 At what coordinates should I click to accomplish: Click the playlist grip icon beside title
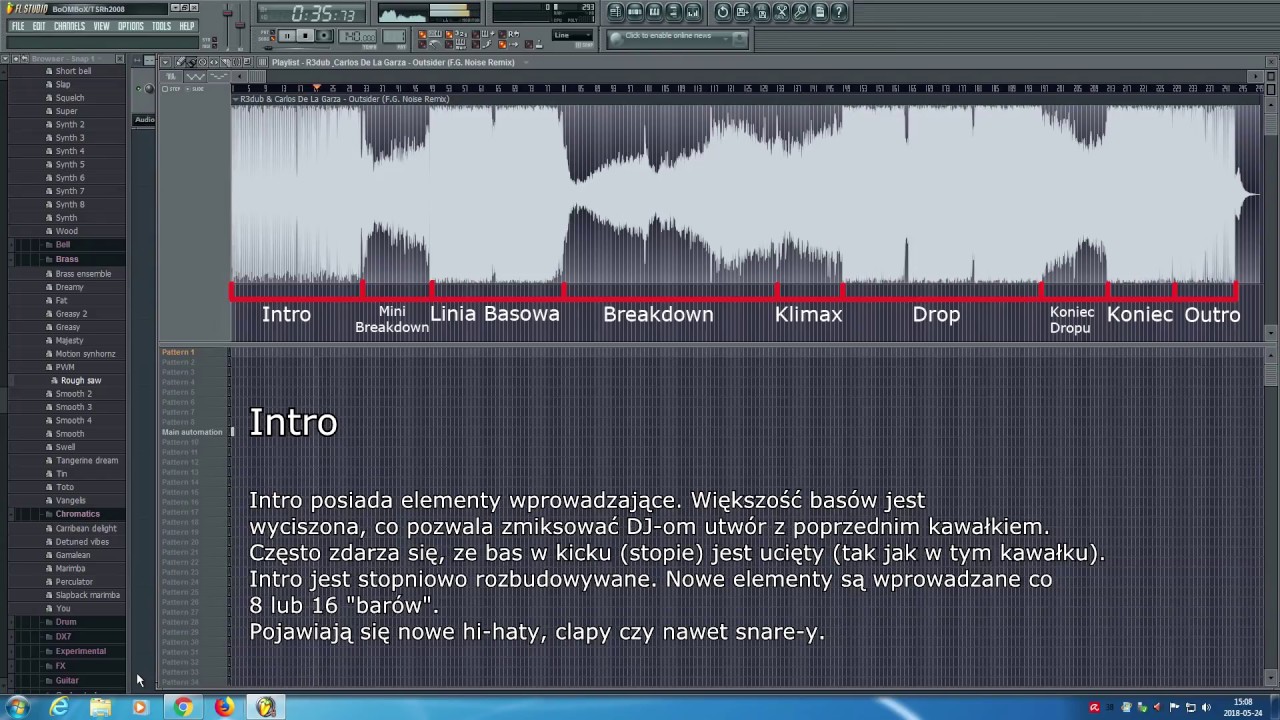262,62
